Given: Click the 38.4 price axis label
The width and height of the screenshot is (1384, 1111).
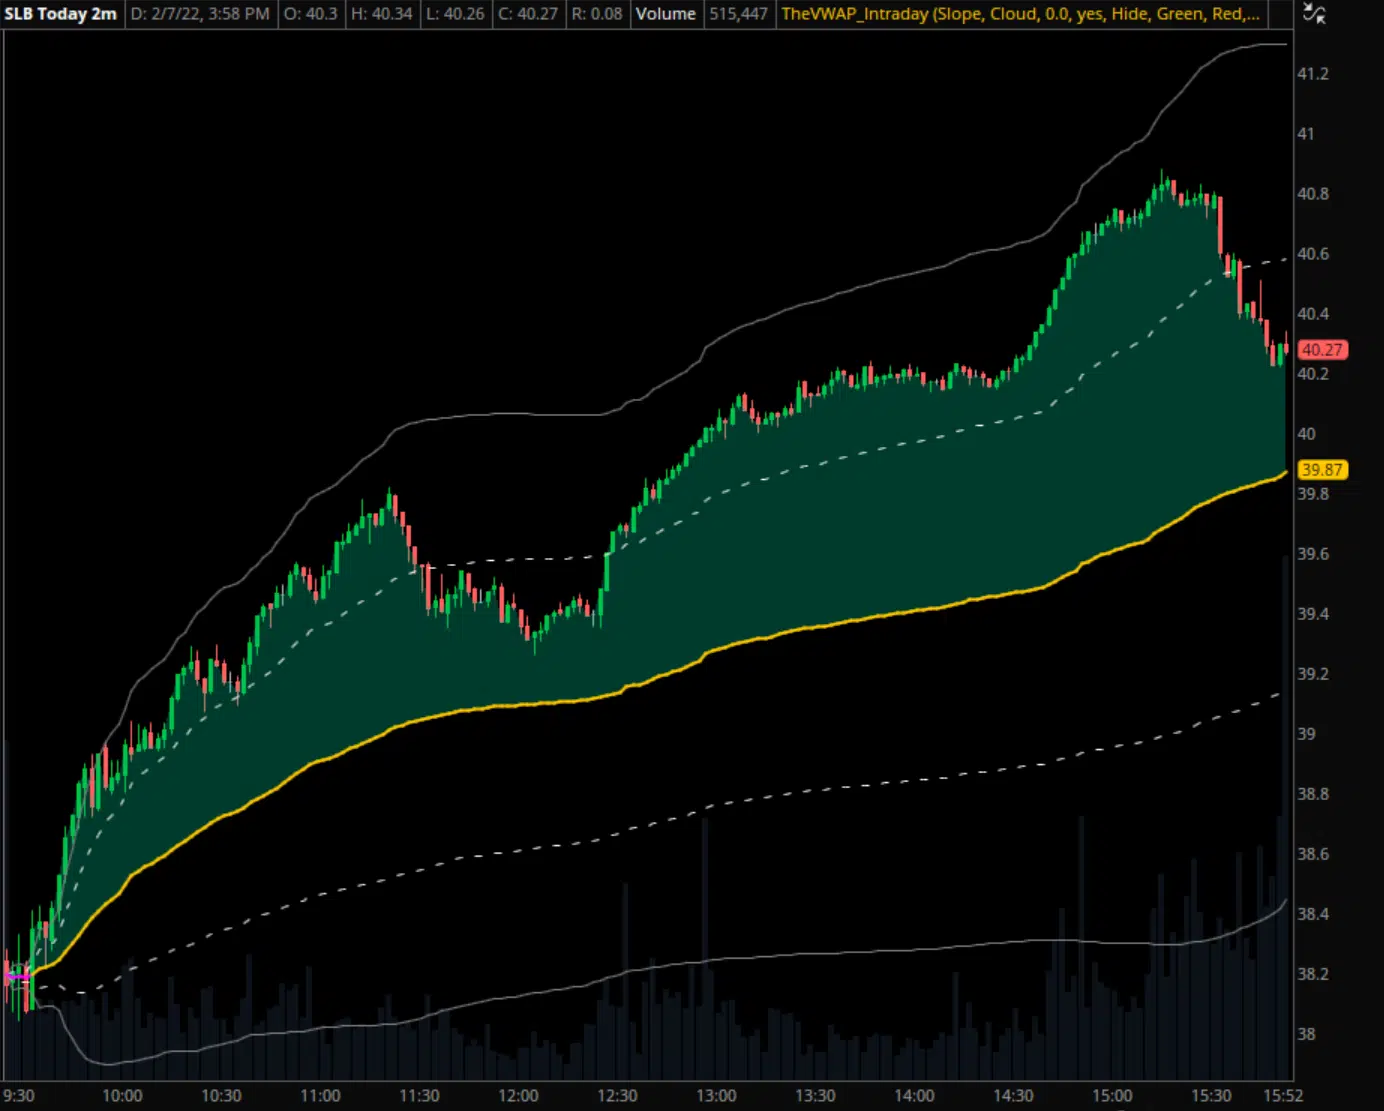Looking at the screenshot, I should point(1313,914).
